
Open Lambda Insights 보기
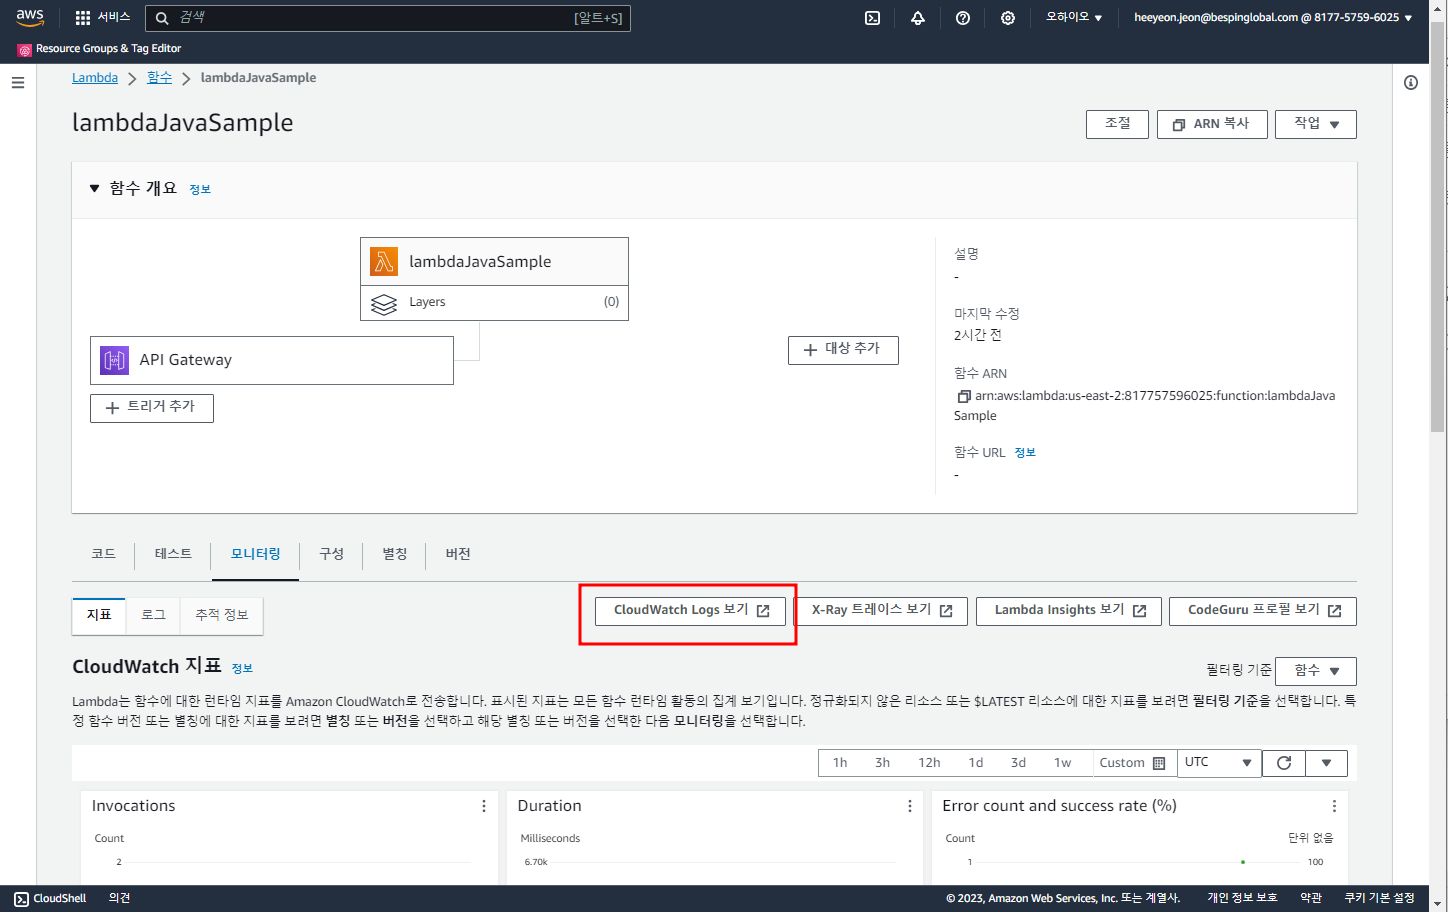point(1068,611)
